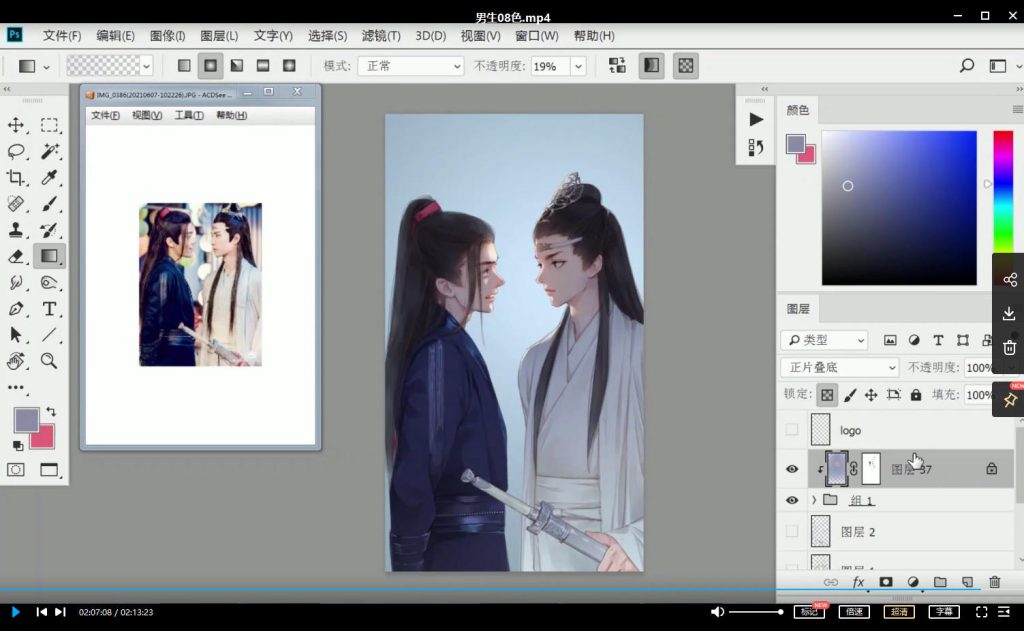The width and height of the screenshot is (1024, 631).
Task: Choose the Crop tool
Action: pyautogui.click(x=16, y=178)
